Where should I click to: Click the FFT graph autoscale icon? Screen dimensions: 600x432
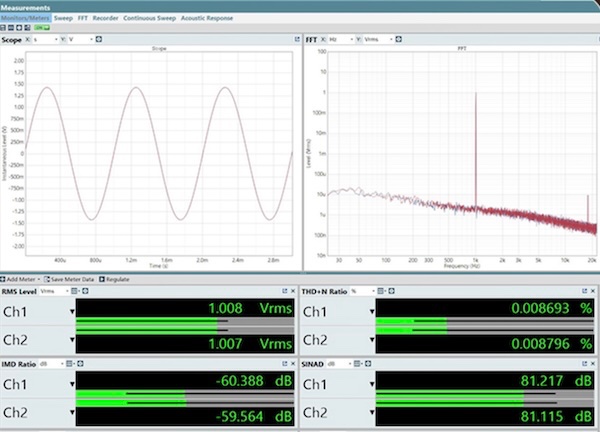pyautogui.click(x=398, y=39)
